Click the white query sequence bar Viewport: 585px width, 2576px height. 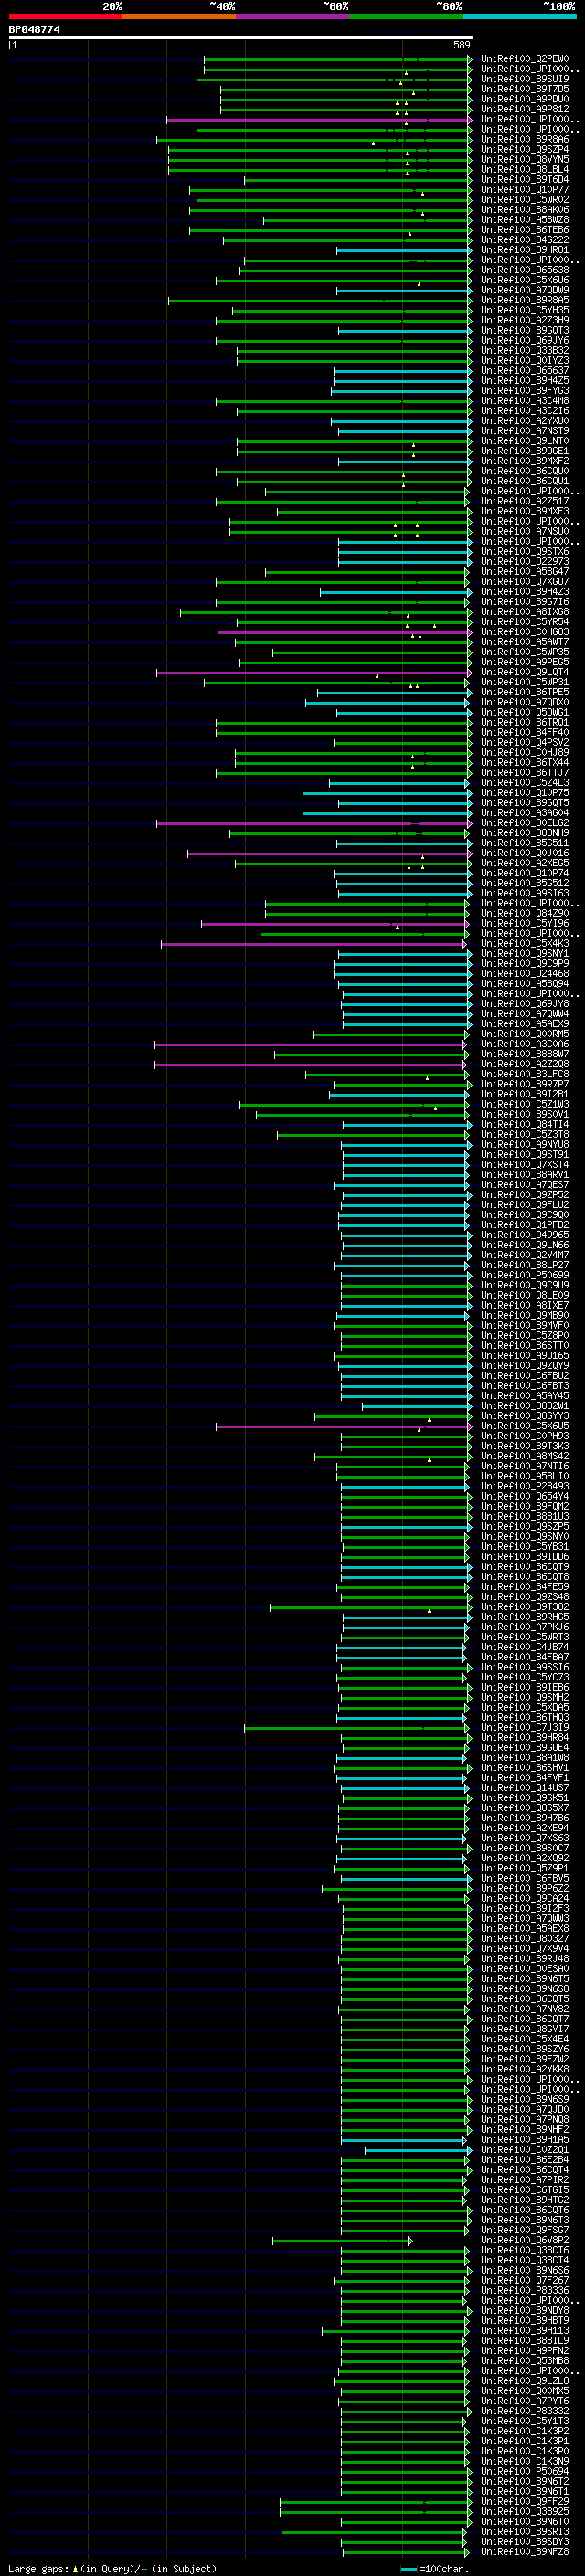241,37
